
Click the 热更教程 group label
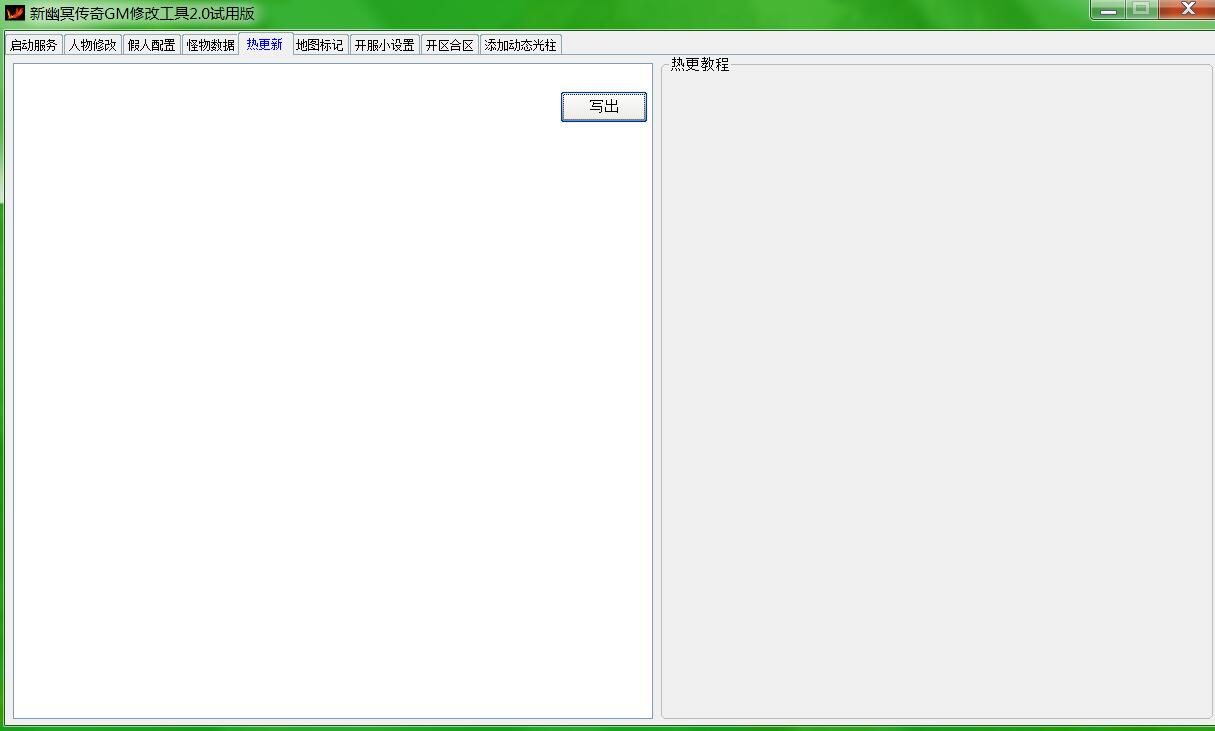point(700,65)
